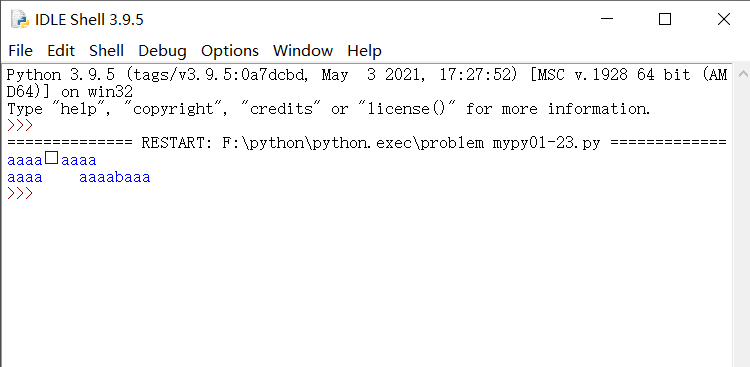The height and width of the screenshot is (367, 750).
Task: Click the RESTART line with mypy01-23.py path
Action: coord(367,143)
